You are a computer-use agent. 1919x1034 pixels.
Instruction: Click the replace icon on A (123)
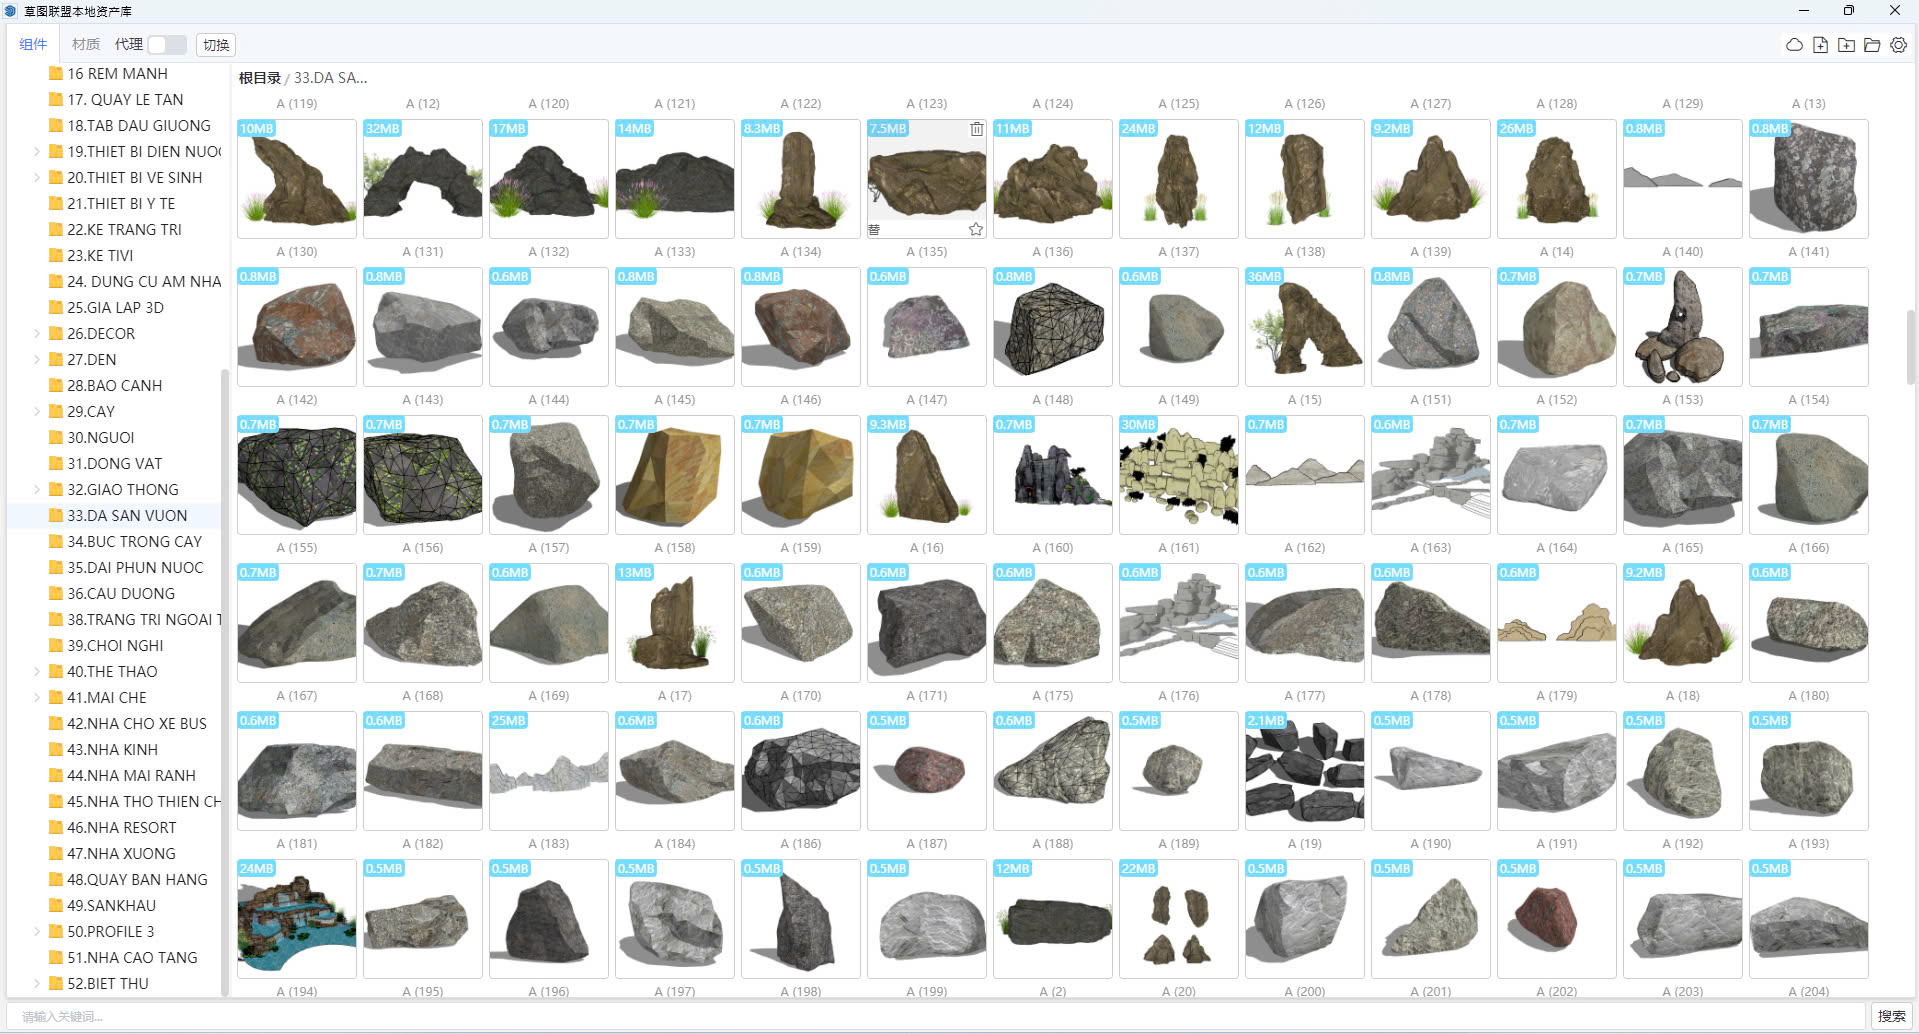click(874, 229)
